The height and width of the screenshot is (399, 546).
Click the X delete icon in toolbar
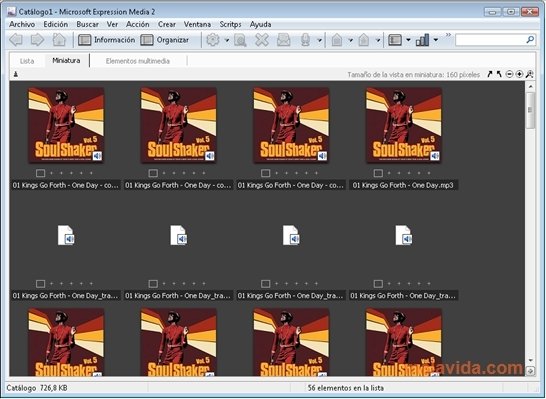pyautogui.click(x=262, y=40)
